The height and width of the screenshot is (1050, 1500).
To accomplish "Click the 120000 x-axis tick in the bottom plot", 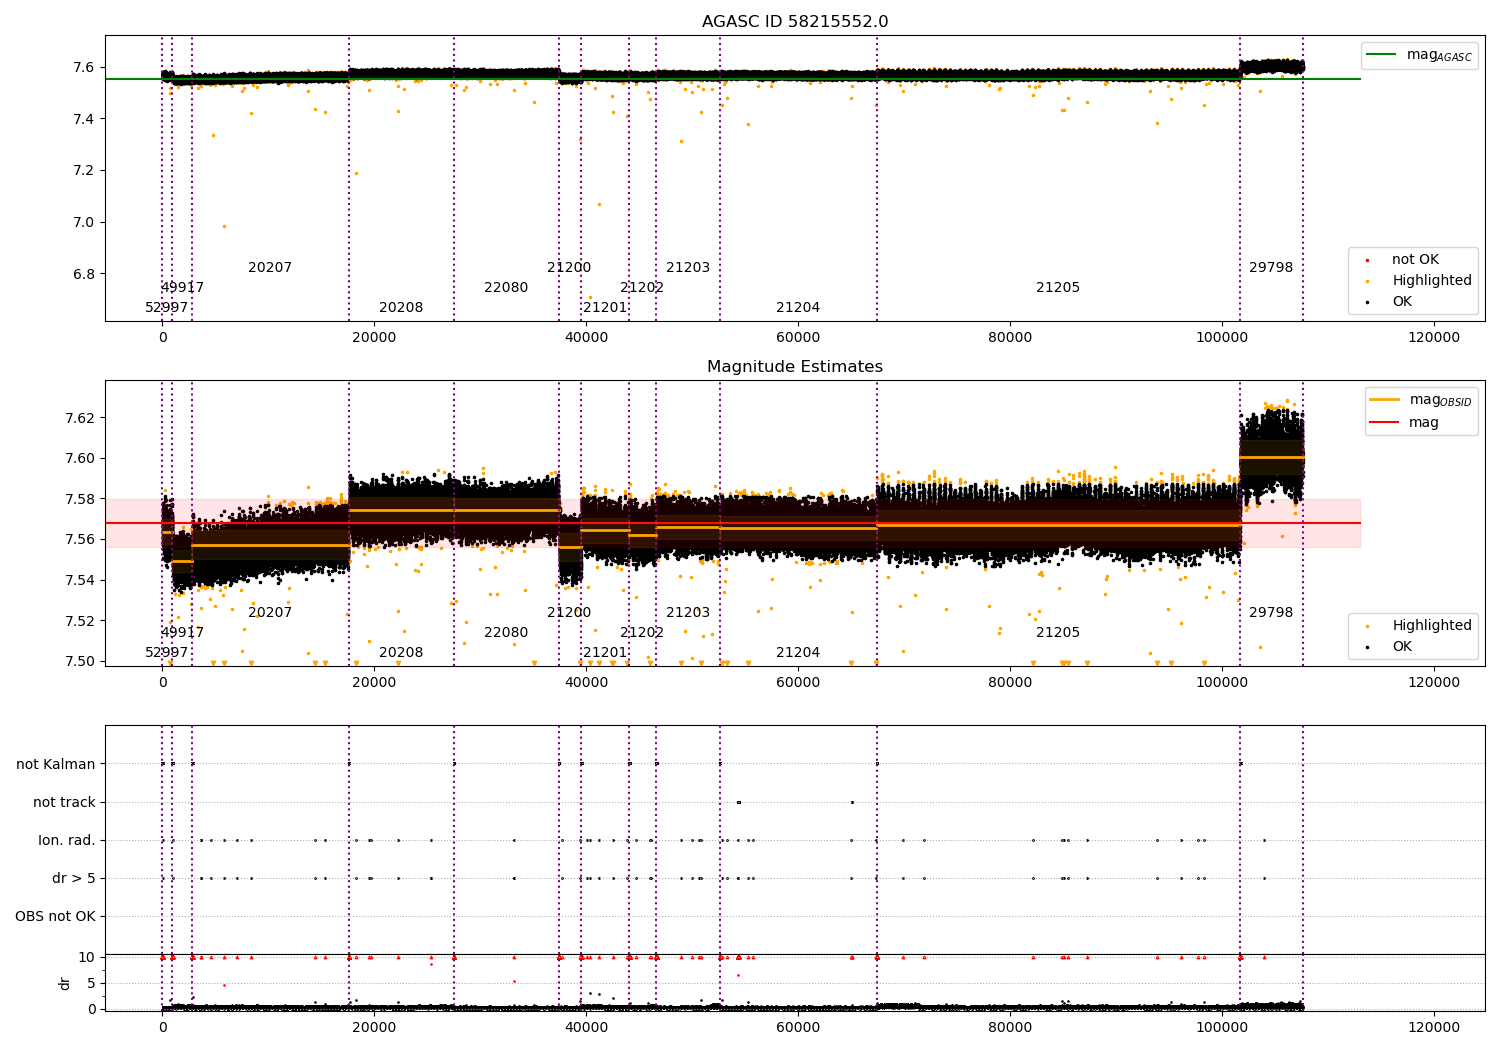I will point(1433,1027).
